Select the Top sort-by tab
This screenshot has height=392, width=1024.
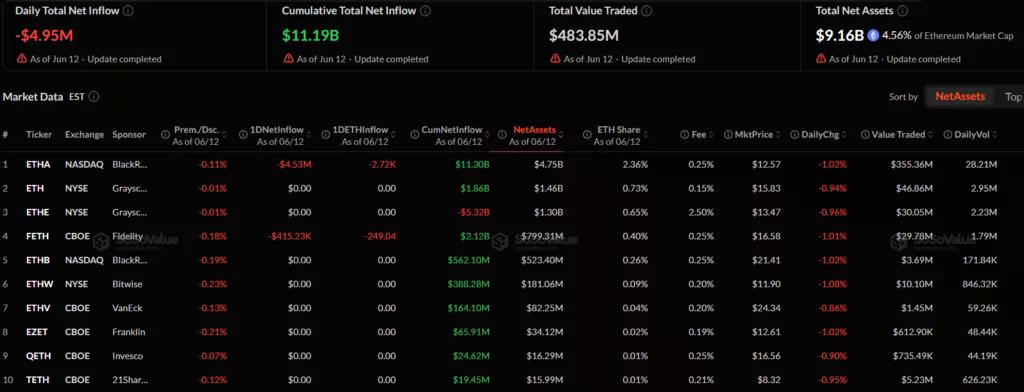pos(1013,97)
